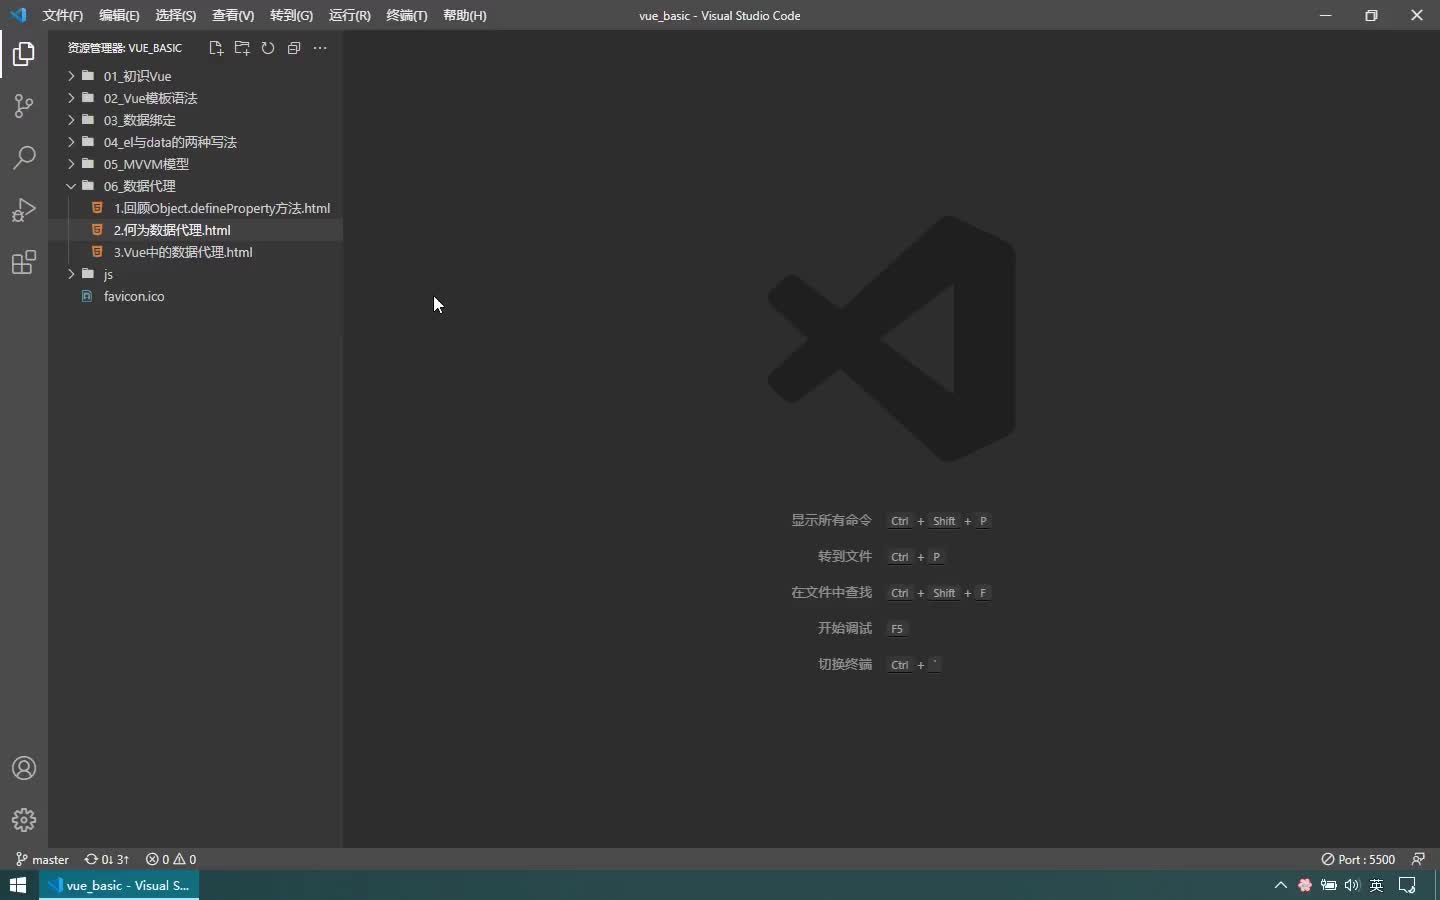Expand the 02_Vue模板语法 folder

[x=195, y=98]
